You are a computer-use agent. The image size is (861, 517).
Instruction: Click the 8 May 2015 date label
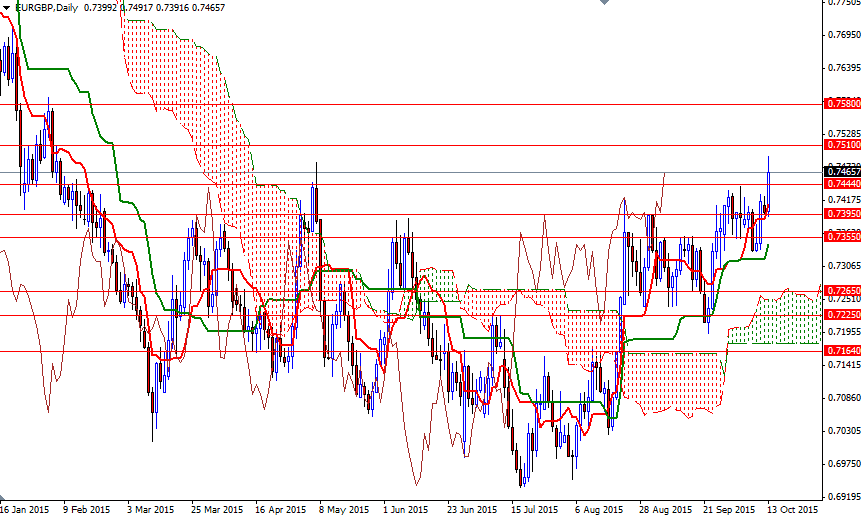coord(339,509)
